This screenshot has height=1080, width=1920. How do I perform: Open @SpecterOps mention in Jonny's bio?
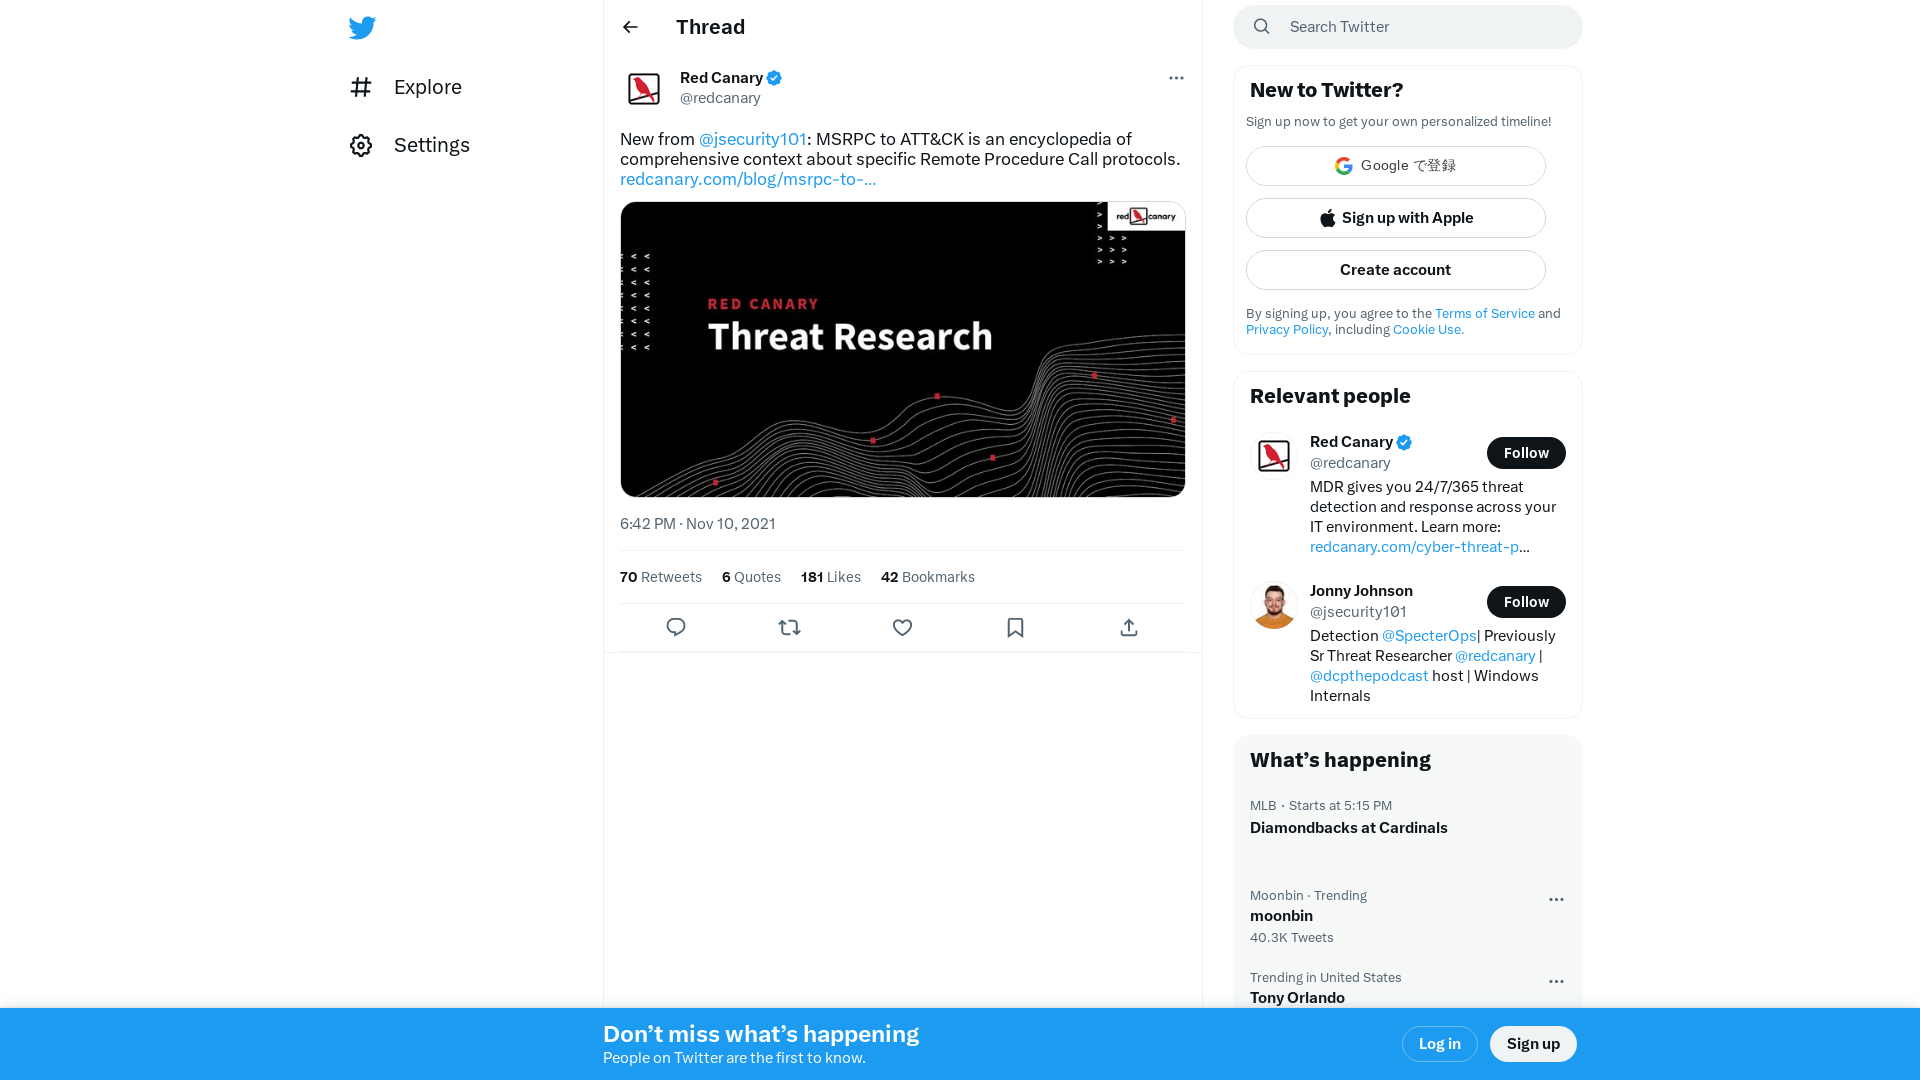coord(1429,636)
